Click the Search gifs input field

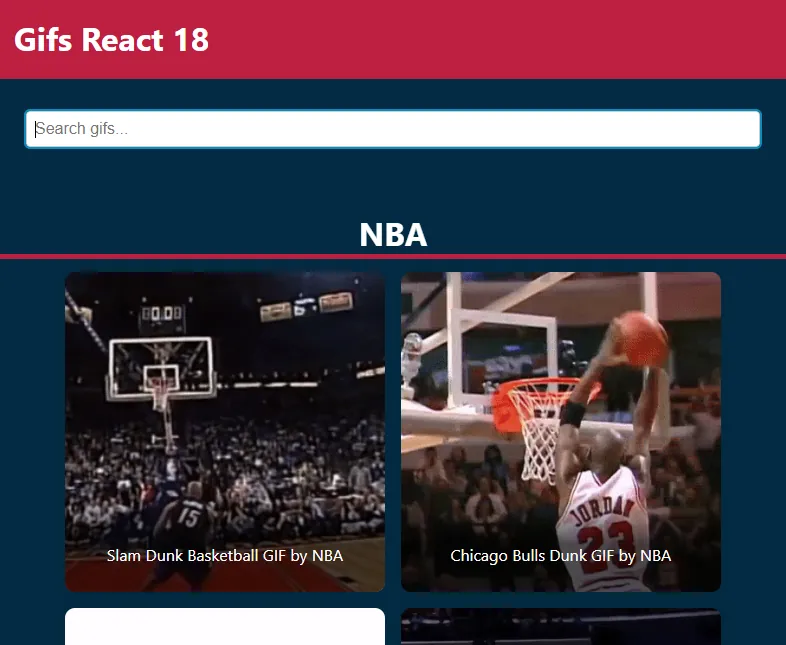[393, 129]
